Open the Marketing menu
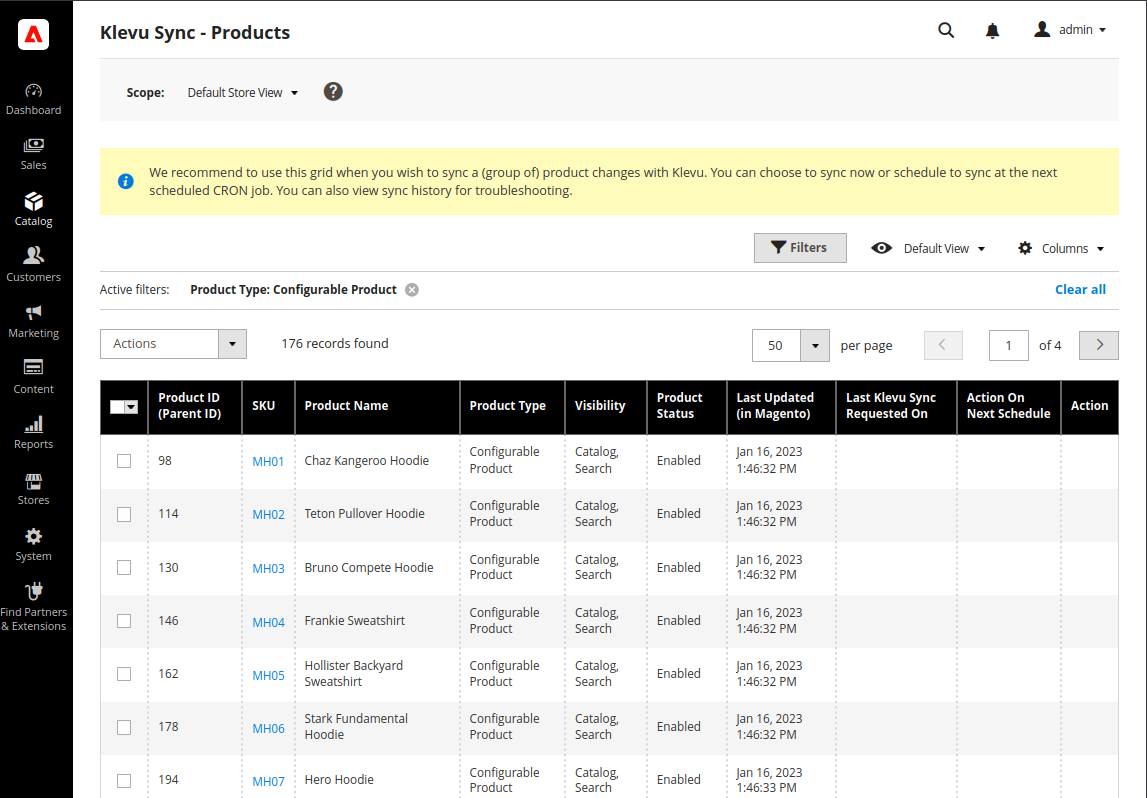This screenshot has height=798, width=1147. pyautogui.click(x=34, y=322)
